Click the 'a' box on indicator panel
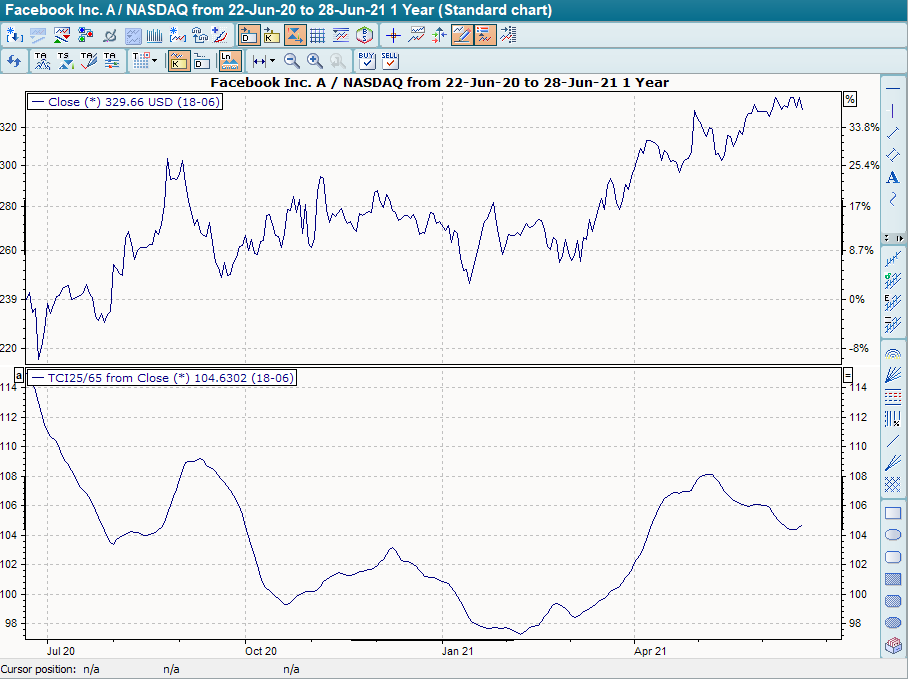The height and width of the screenshot is (679, 908). 18,375
